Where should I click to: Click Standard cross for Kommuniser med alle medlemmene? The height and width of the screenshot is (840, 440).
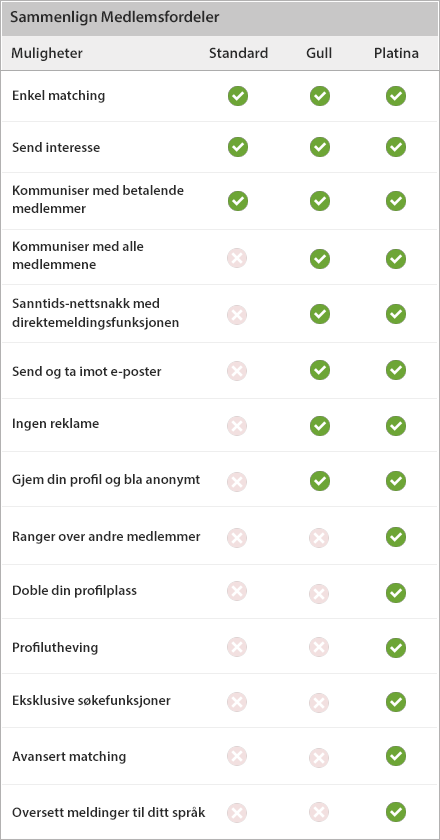click(237, 259)
